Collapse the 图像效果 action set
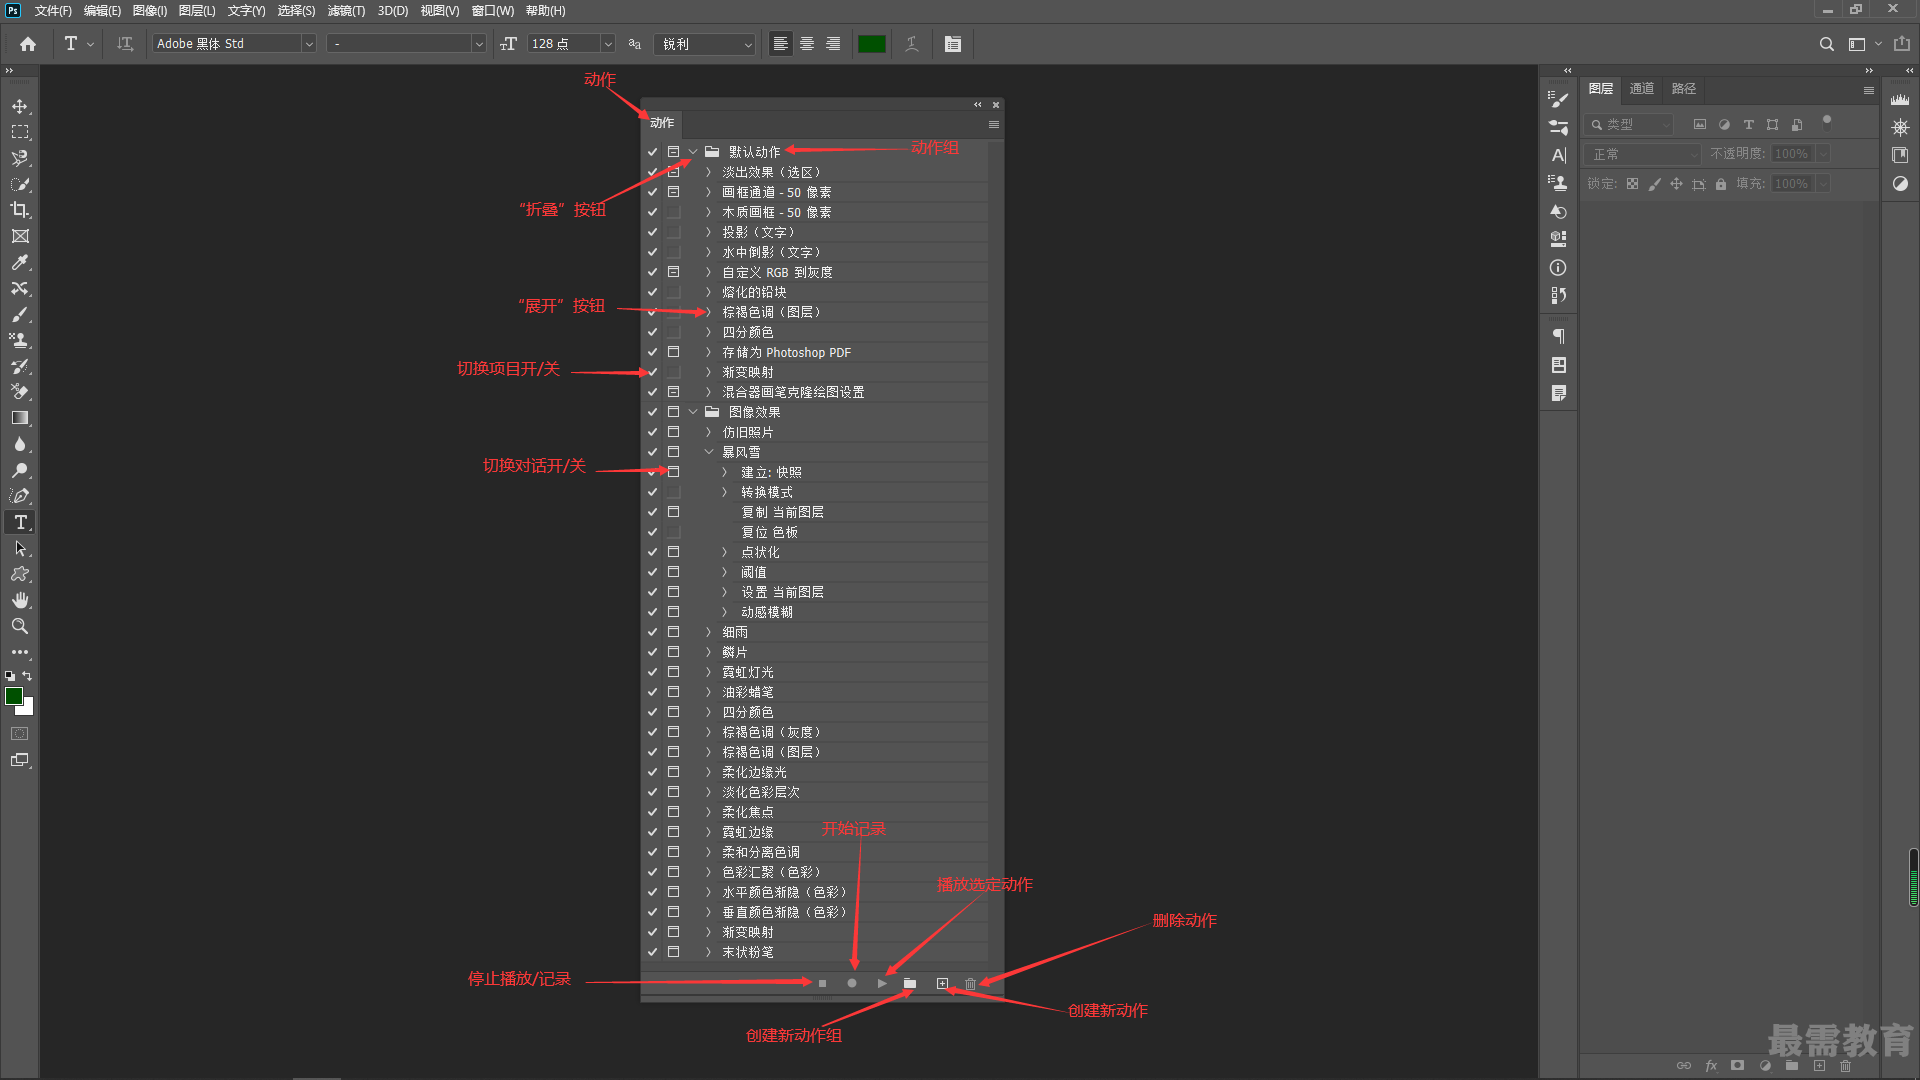 pos(693,412)
